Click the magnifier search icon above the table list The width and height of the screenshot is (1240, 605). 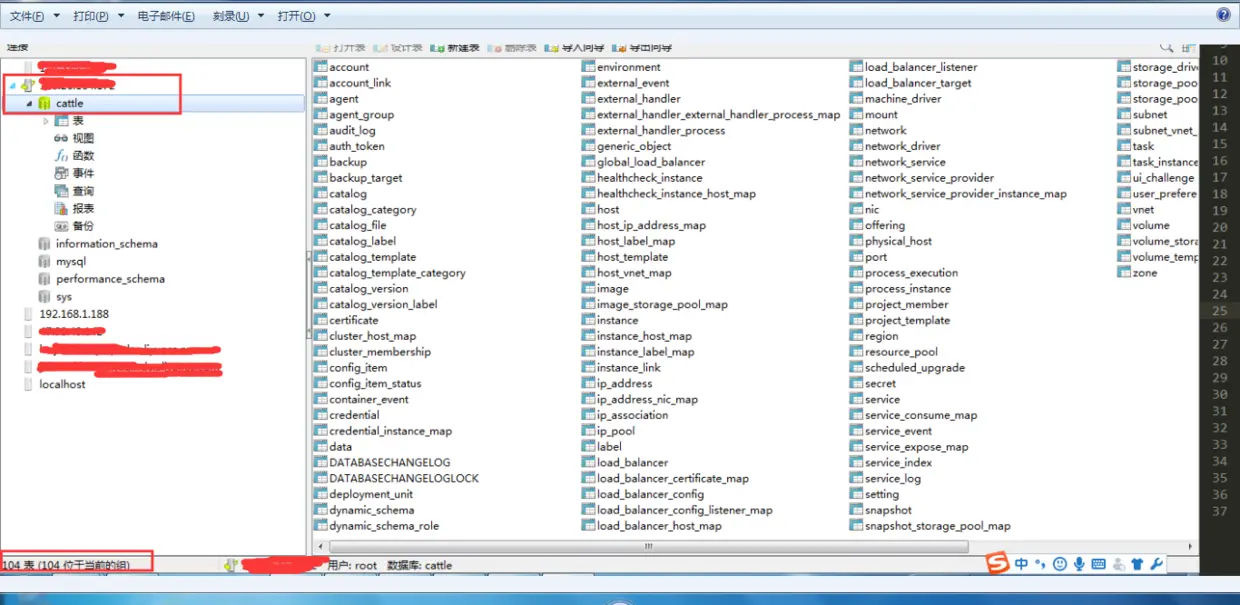1166,48
